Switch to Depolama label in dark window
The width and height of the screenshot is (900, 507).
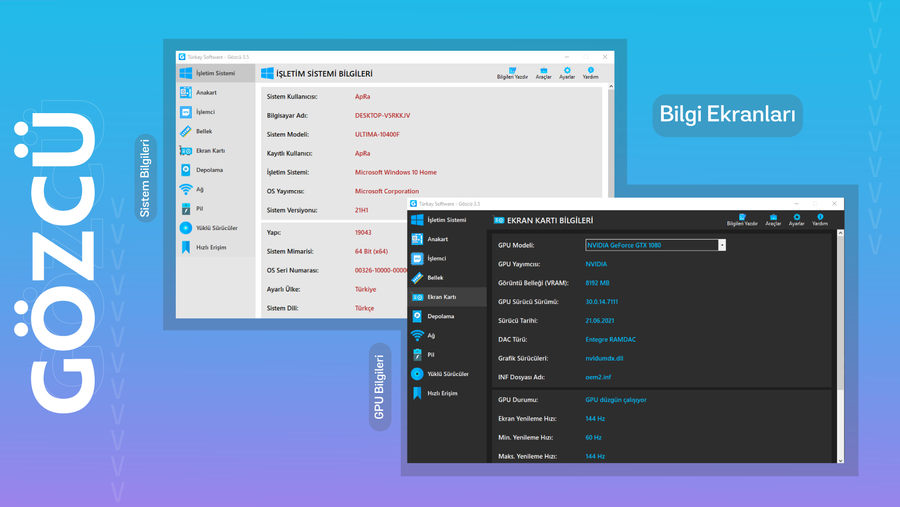tap(441, 316)
